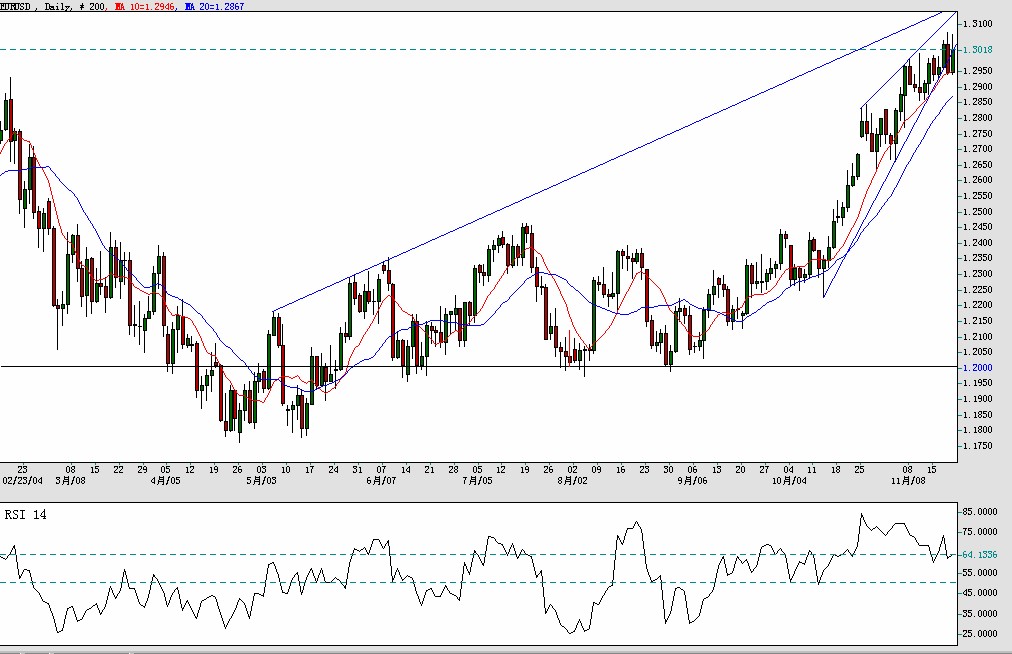This screenshot has width=1012, height=654.
Task: Click the EURUSD Daily chart title text
Action: [x=36, y=6]
